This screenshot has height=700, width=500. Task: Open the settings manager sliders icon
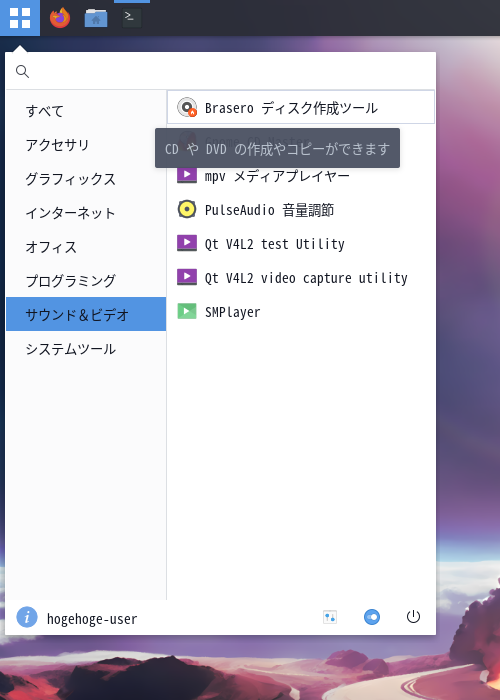point(330,617)
